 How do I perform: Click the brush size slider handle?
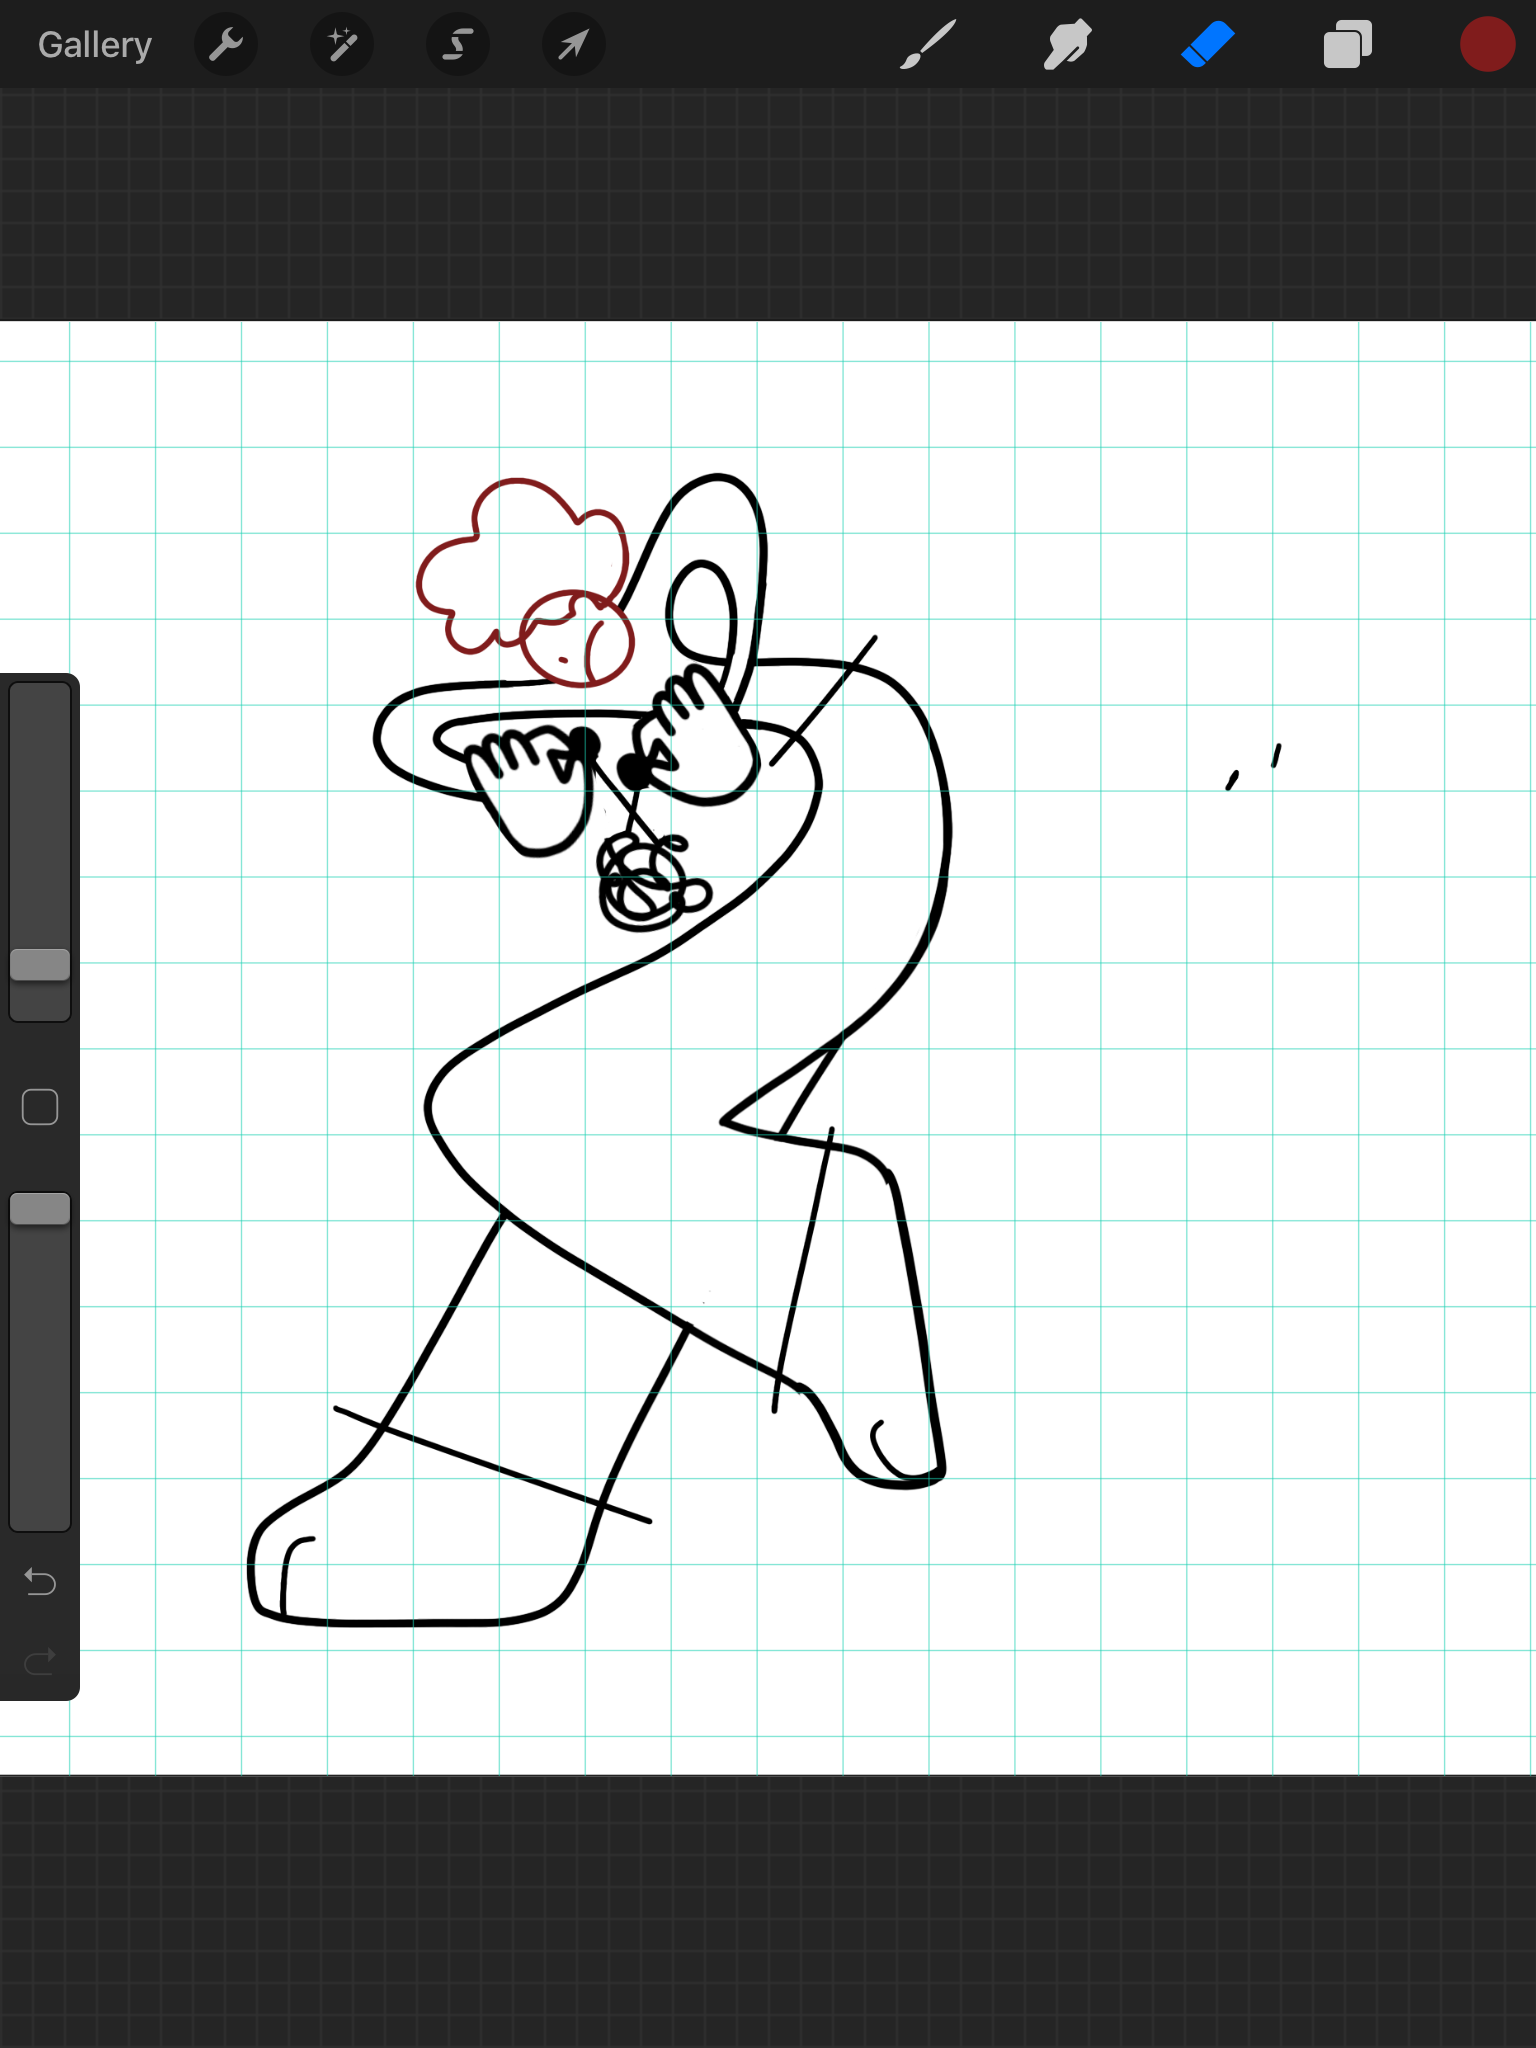click(40, 964)
